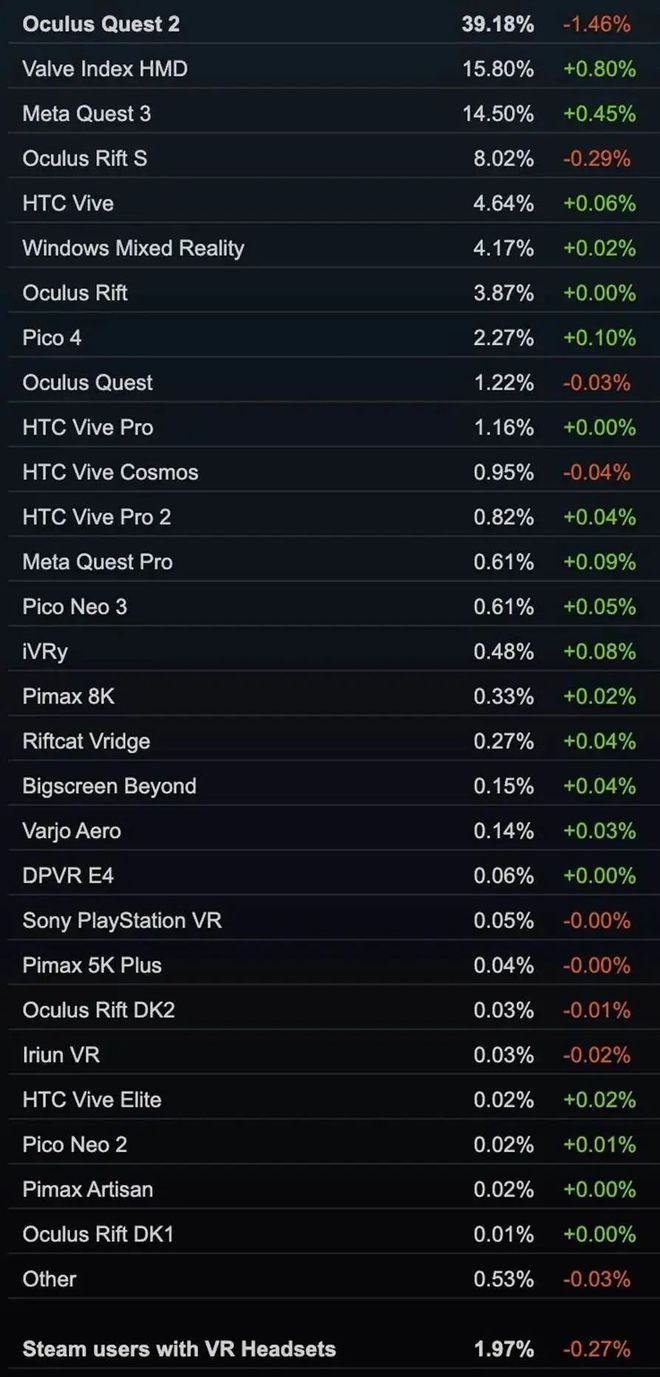This screenshot has width=660, height=1377.
Task: Select the Oculus Quest 2 row
Action: coord(330,23)
